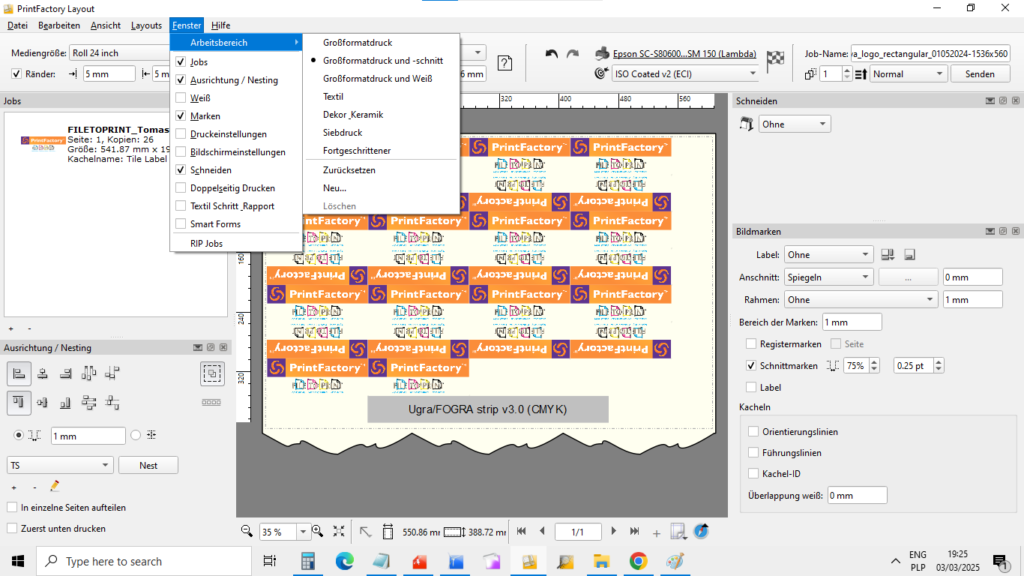Disable the Schnittmarken checkbox
The height and width of the screenshot is (576, 1024).
750,365
